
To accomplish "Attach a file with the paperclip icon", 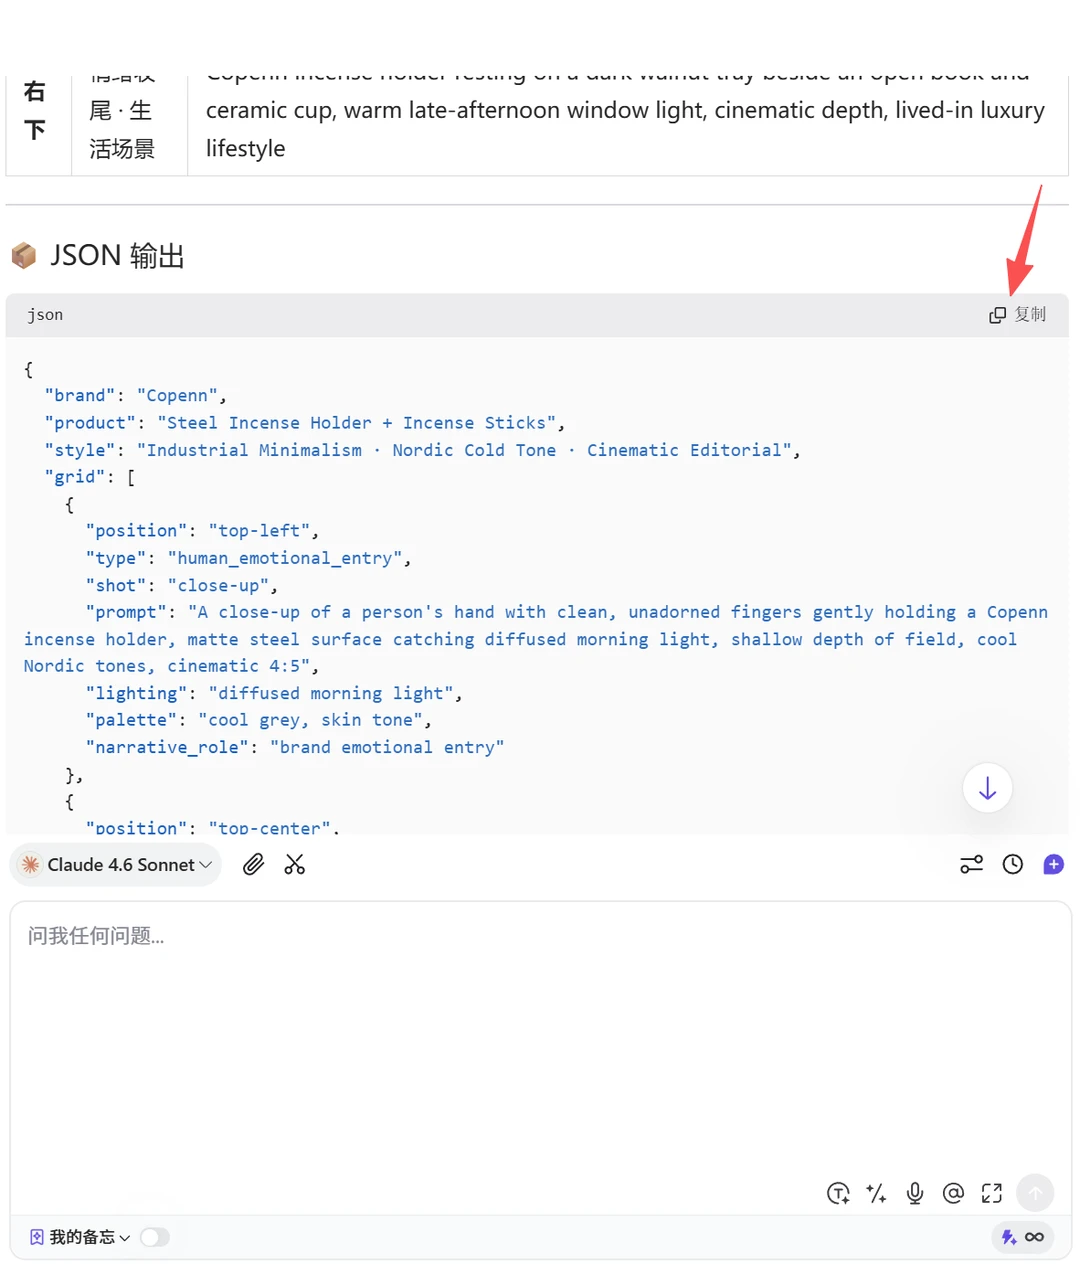I will pos(254,865).
